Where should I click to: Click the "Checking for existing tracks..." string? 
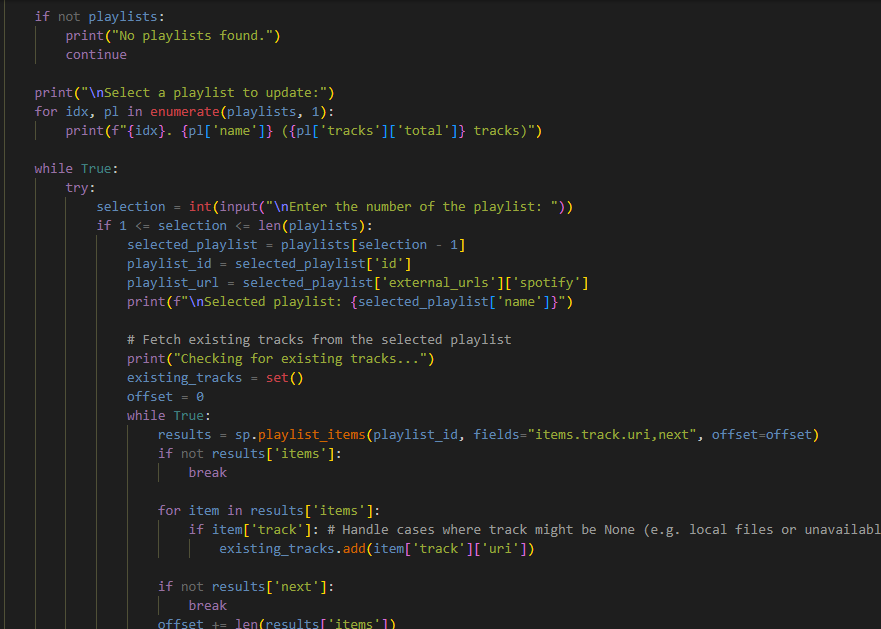300,359
